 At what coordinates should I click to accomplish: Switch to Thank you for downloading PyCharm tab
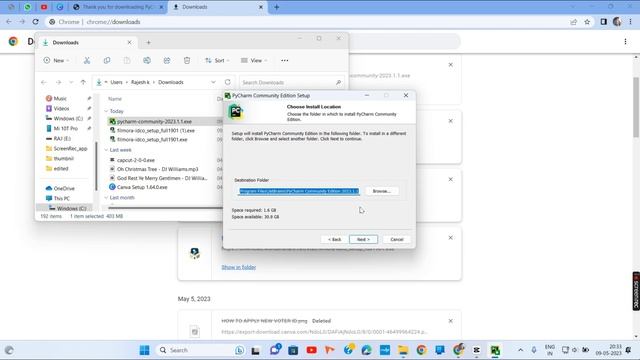click(x=118, y=7)
